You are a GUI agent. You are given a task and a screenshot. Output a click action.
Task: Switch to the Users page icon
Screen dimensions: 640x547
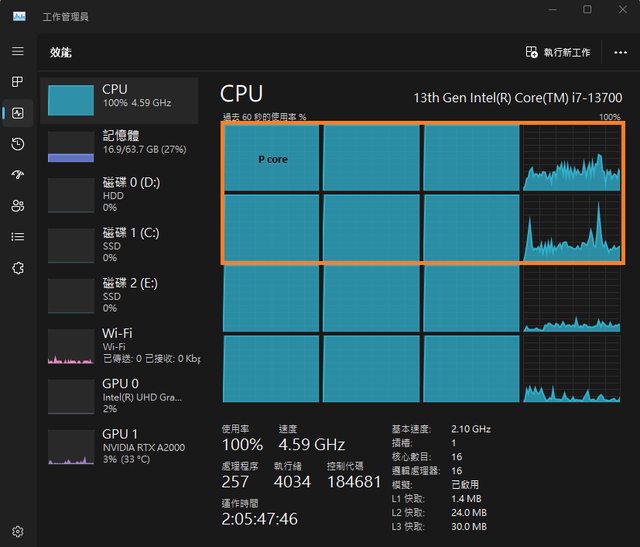18,206
